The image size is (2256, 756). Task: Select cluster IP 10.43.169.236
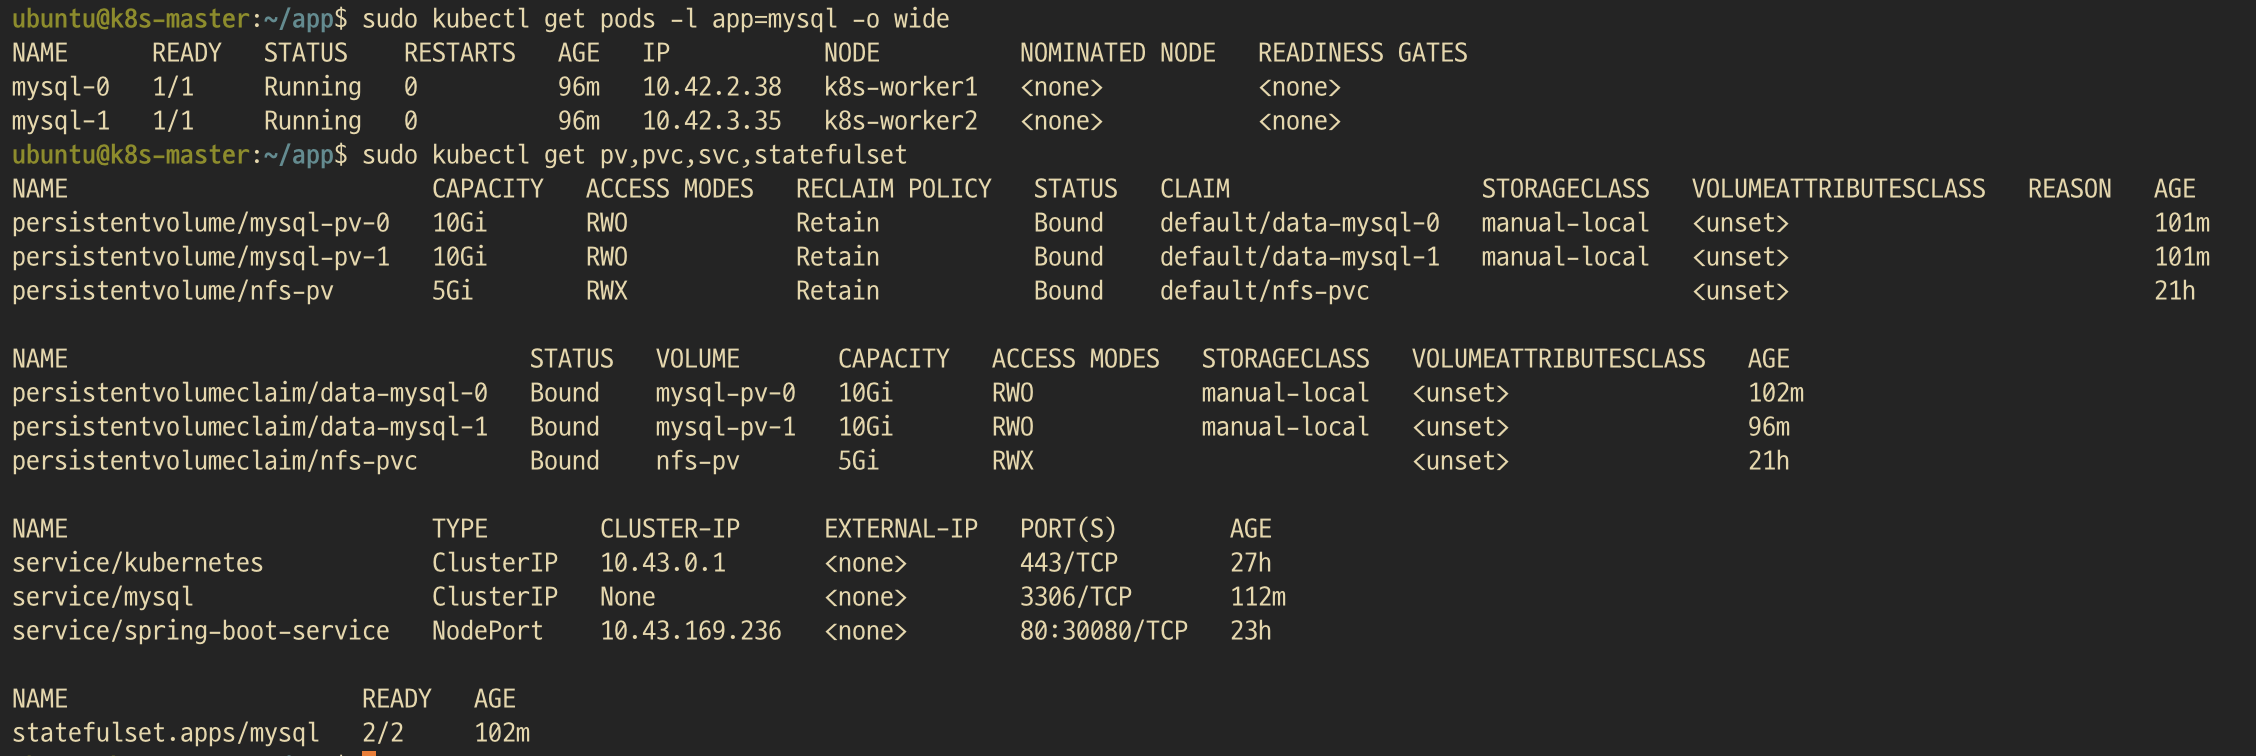[x=691, y=631]
